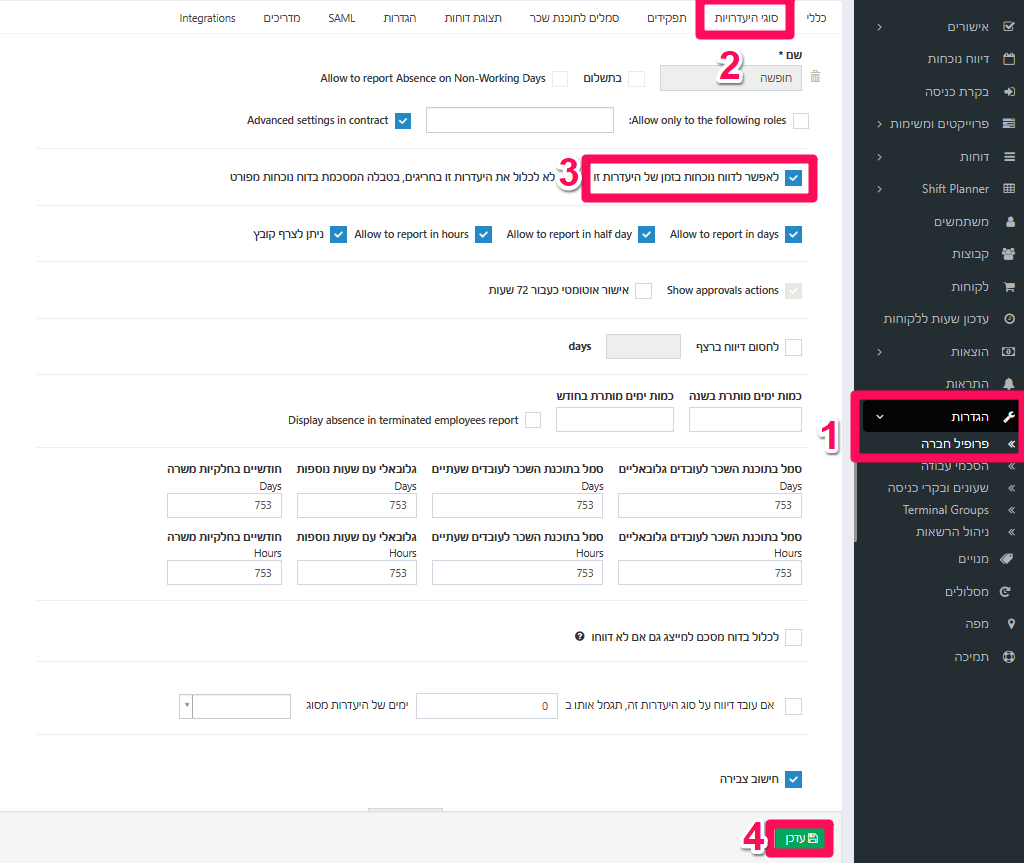The width and height of the screenshot is (1024, 863).
Task: Enable the בתשלום checkbox
Action: [637, 78]
